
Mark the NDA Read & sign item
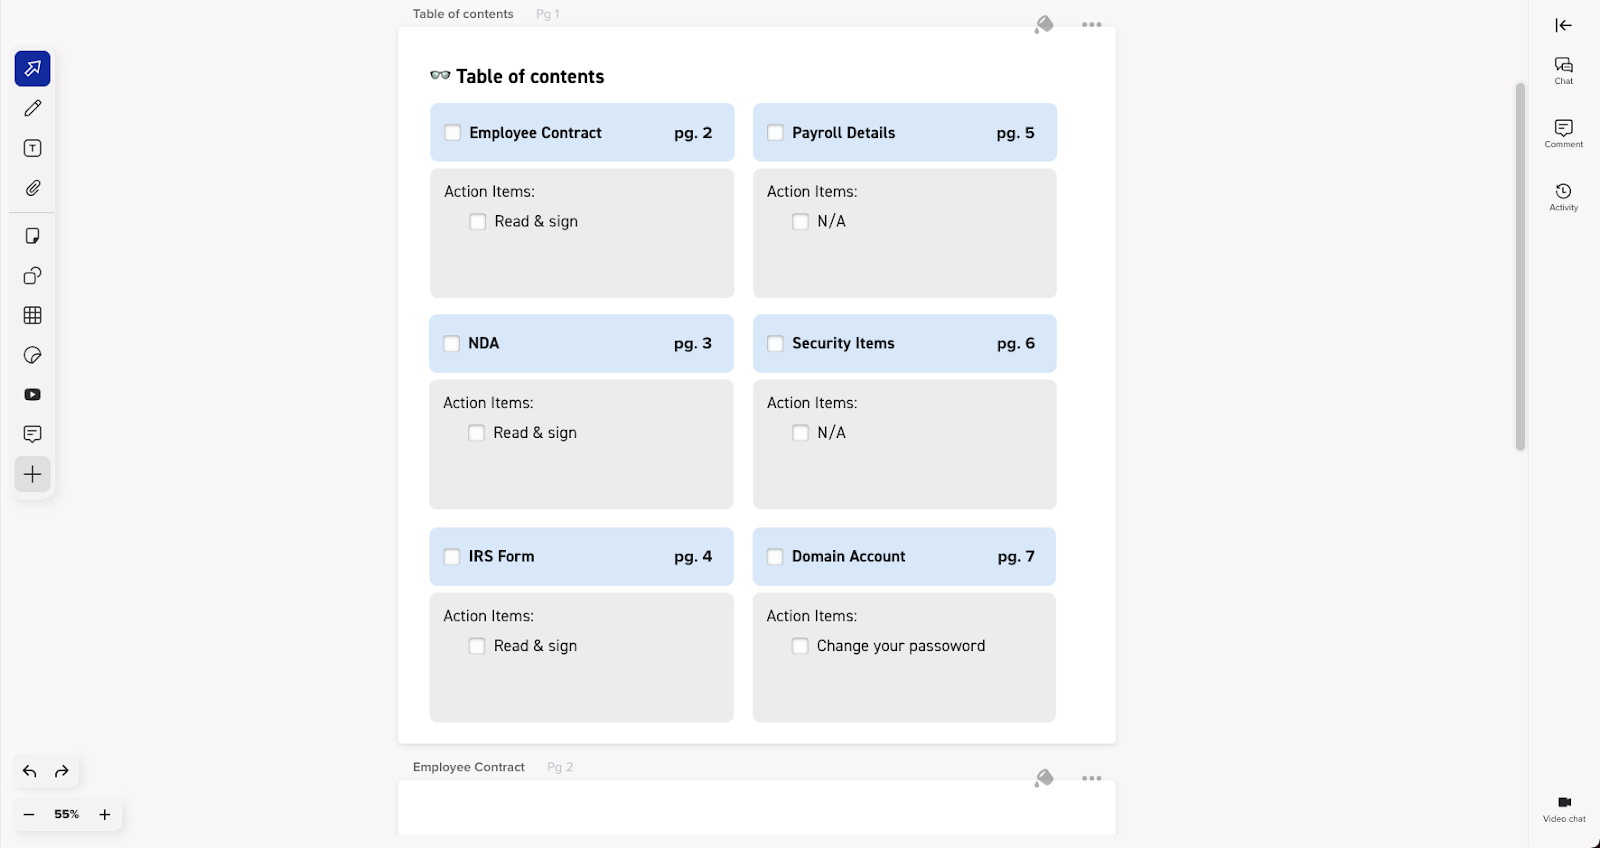[x=477, y=433]
